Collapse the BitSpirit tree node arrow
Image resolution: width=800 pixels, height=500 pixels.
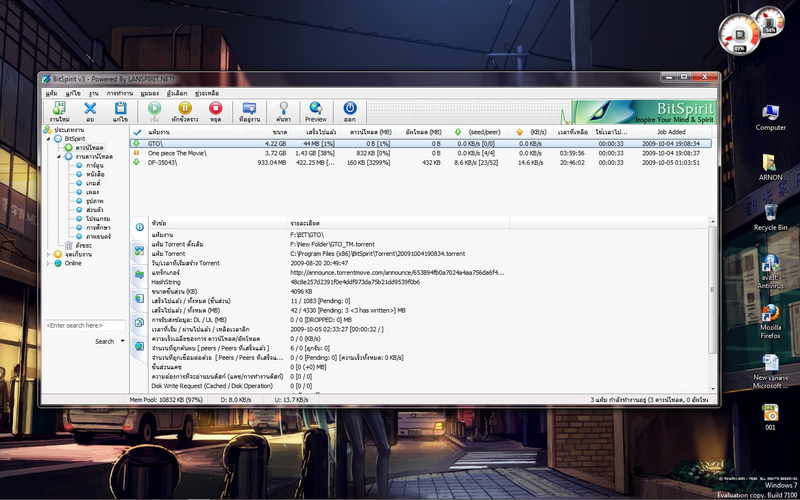coord(48,139)
